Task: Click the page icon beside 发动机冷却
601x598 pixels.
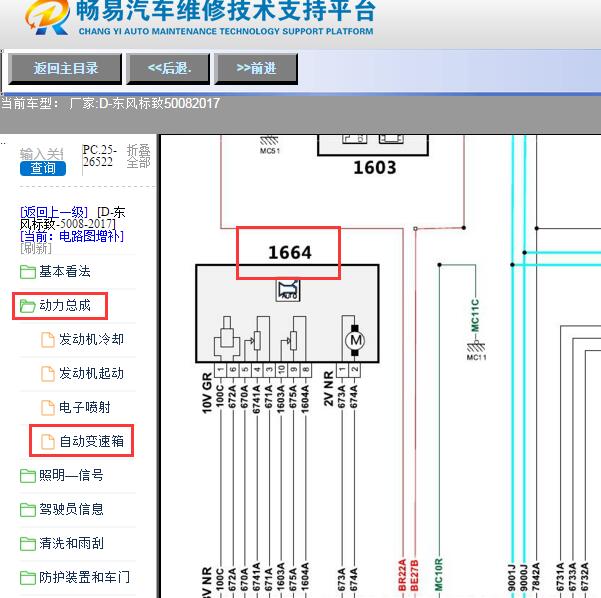Action: click(x=48, y=340)
